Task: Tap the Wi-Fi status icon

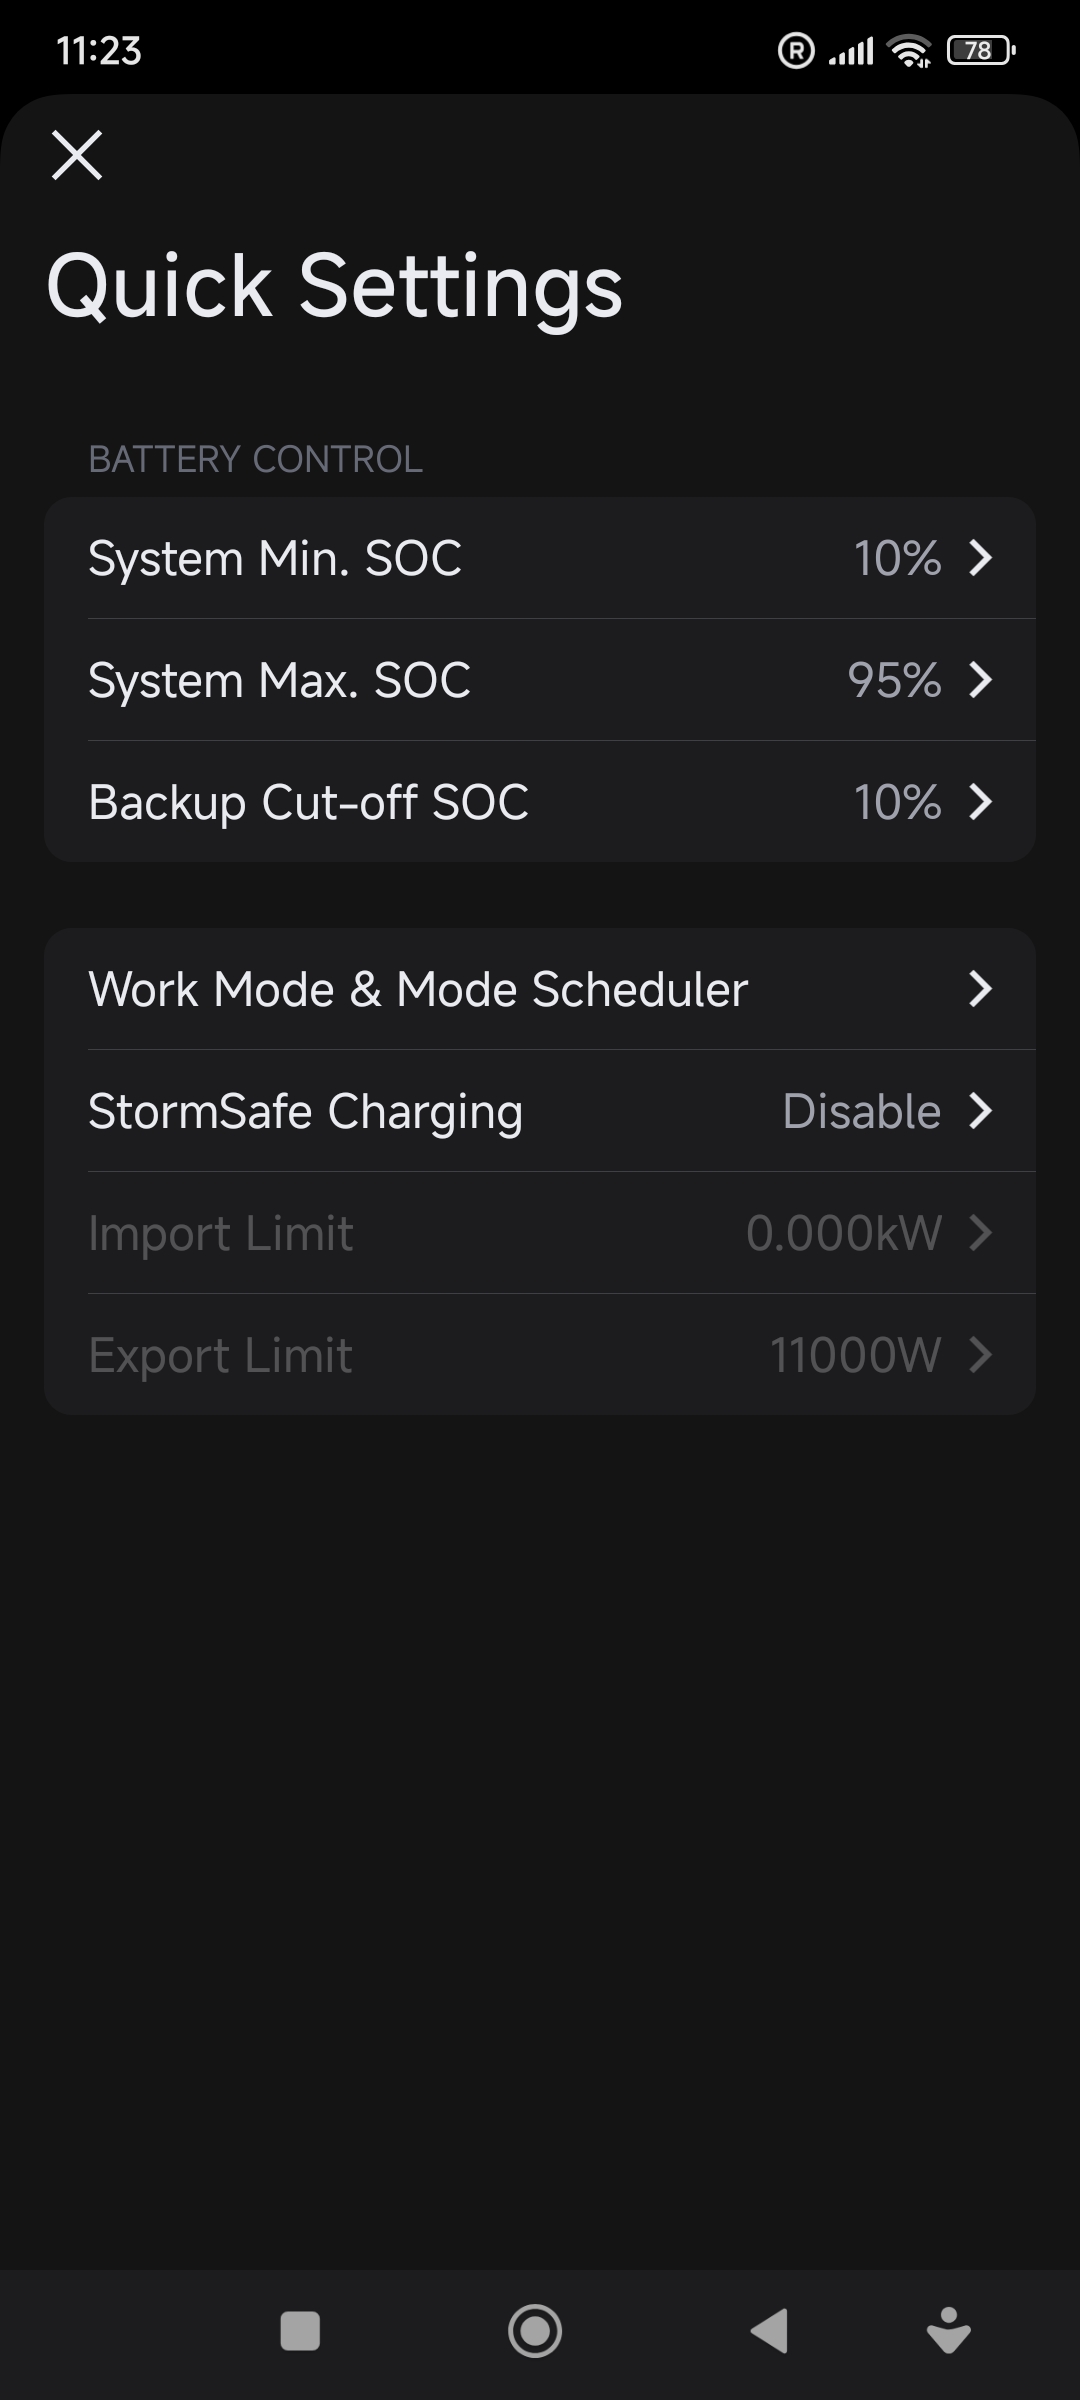Action: (909, 51)
